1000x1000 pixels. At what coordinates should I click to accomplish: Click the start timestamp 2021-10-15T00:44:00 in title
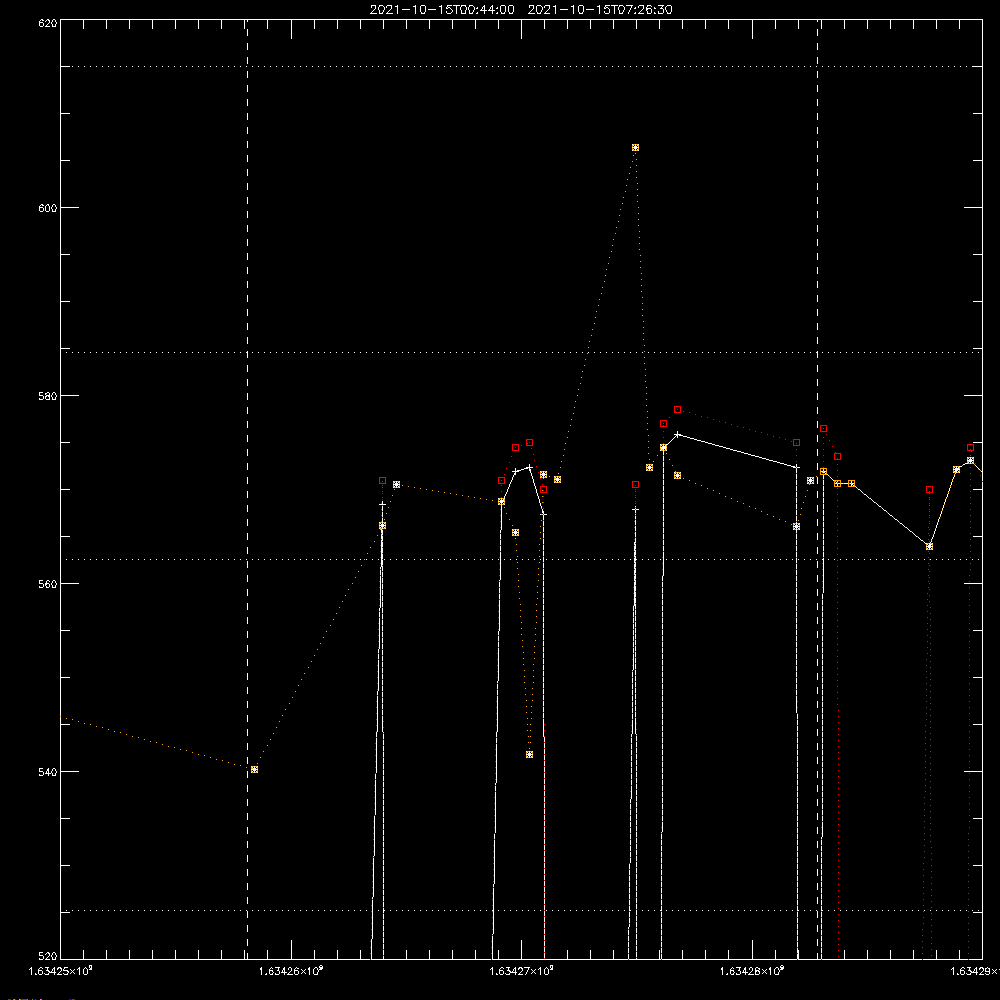tap(442, 10)
